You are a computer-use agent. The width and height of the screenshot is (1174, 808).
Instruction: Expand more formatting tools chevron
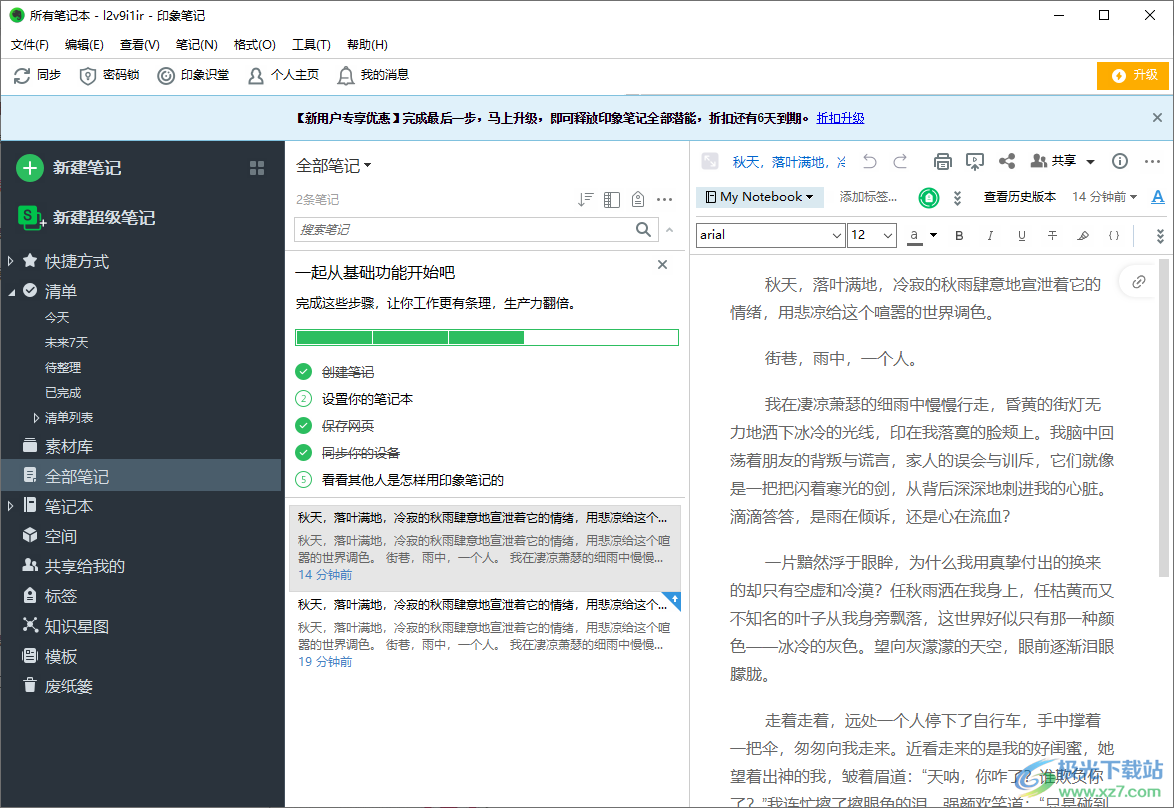[1160, 236]
